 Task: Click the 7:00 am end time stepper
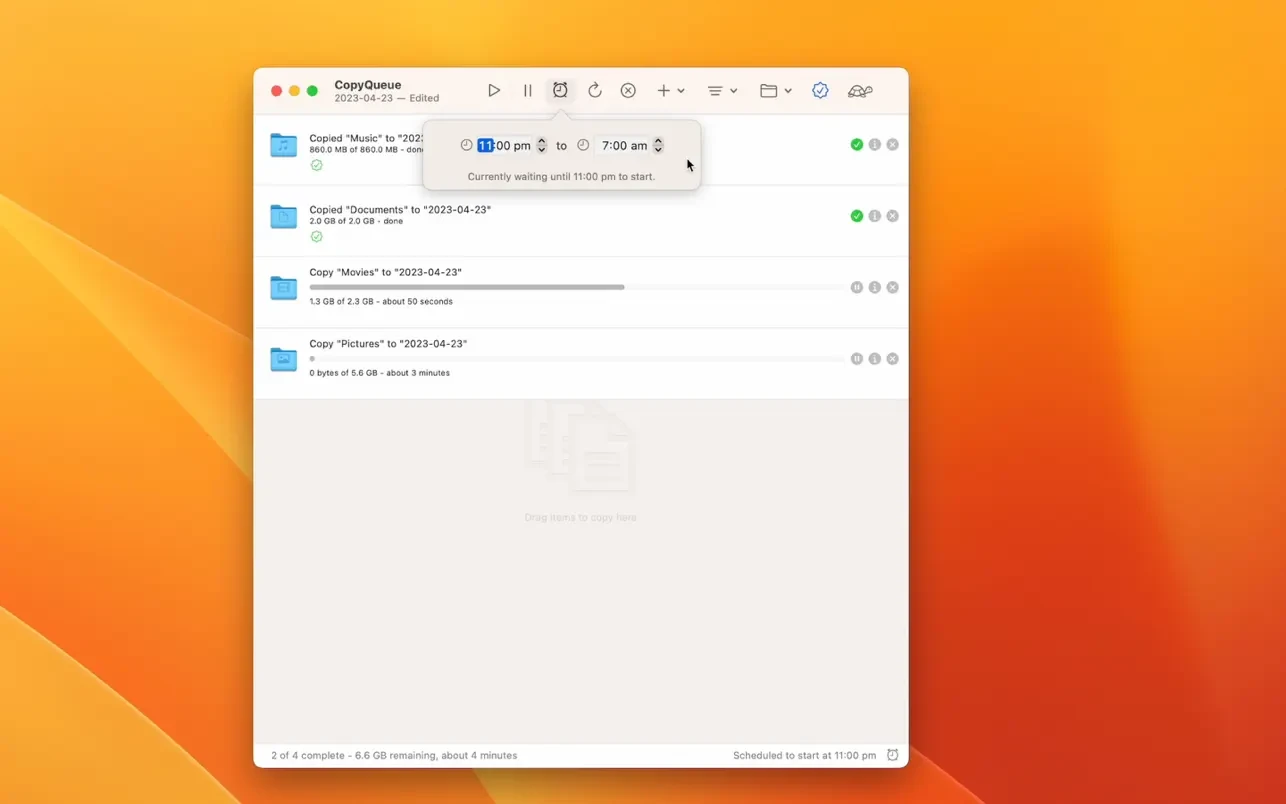658,146
